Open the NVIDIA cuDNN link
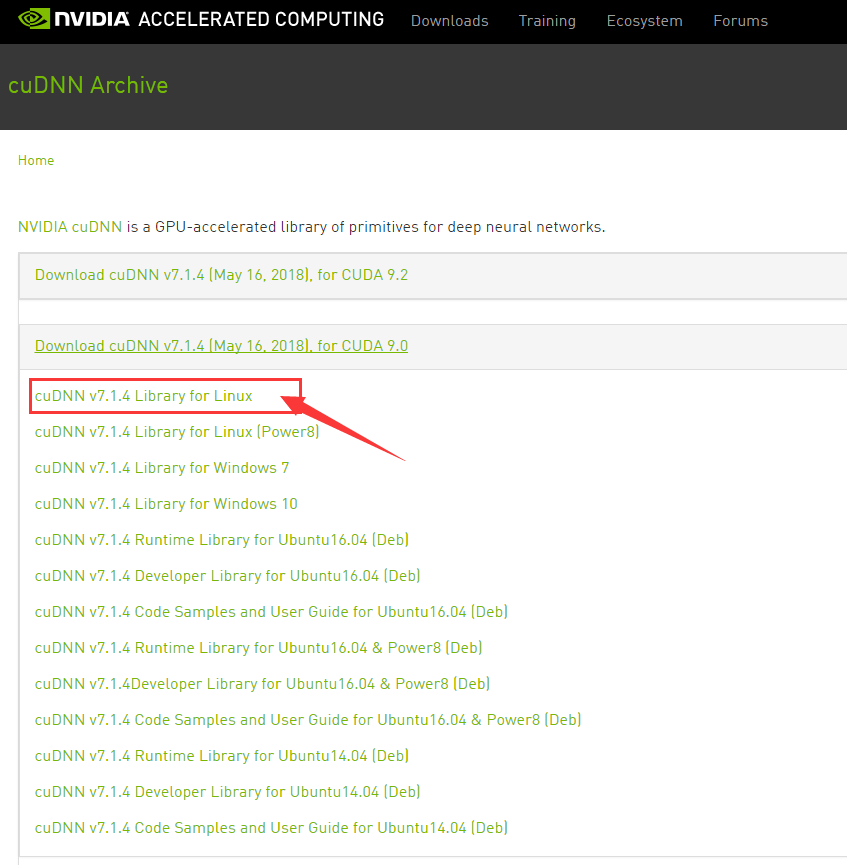 [x=70, y=227]
